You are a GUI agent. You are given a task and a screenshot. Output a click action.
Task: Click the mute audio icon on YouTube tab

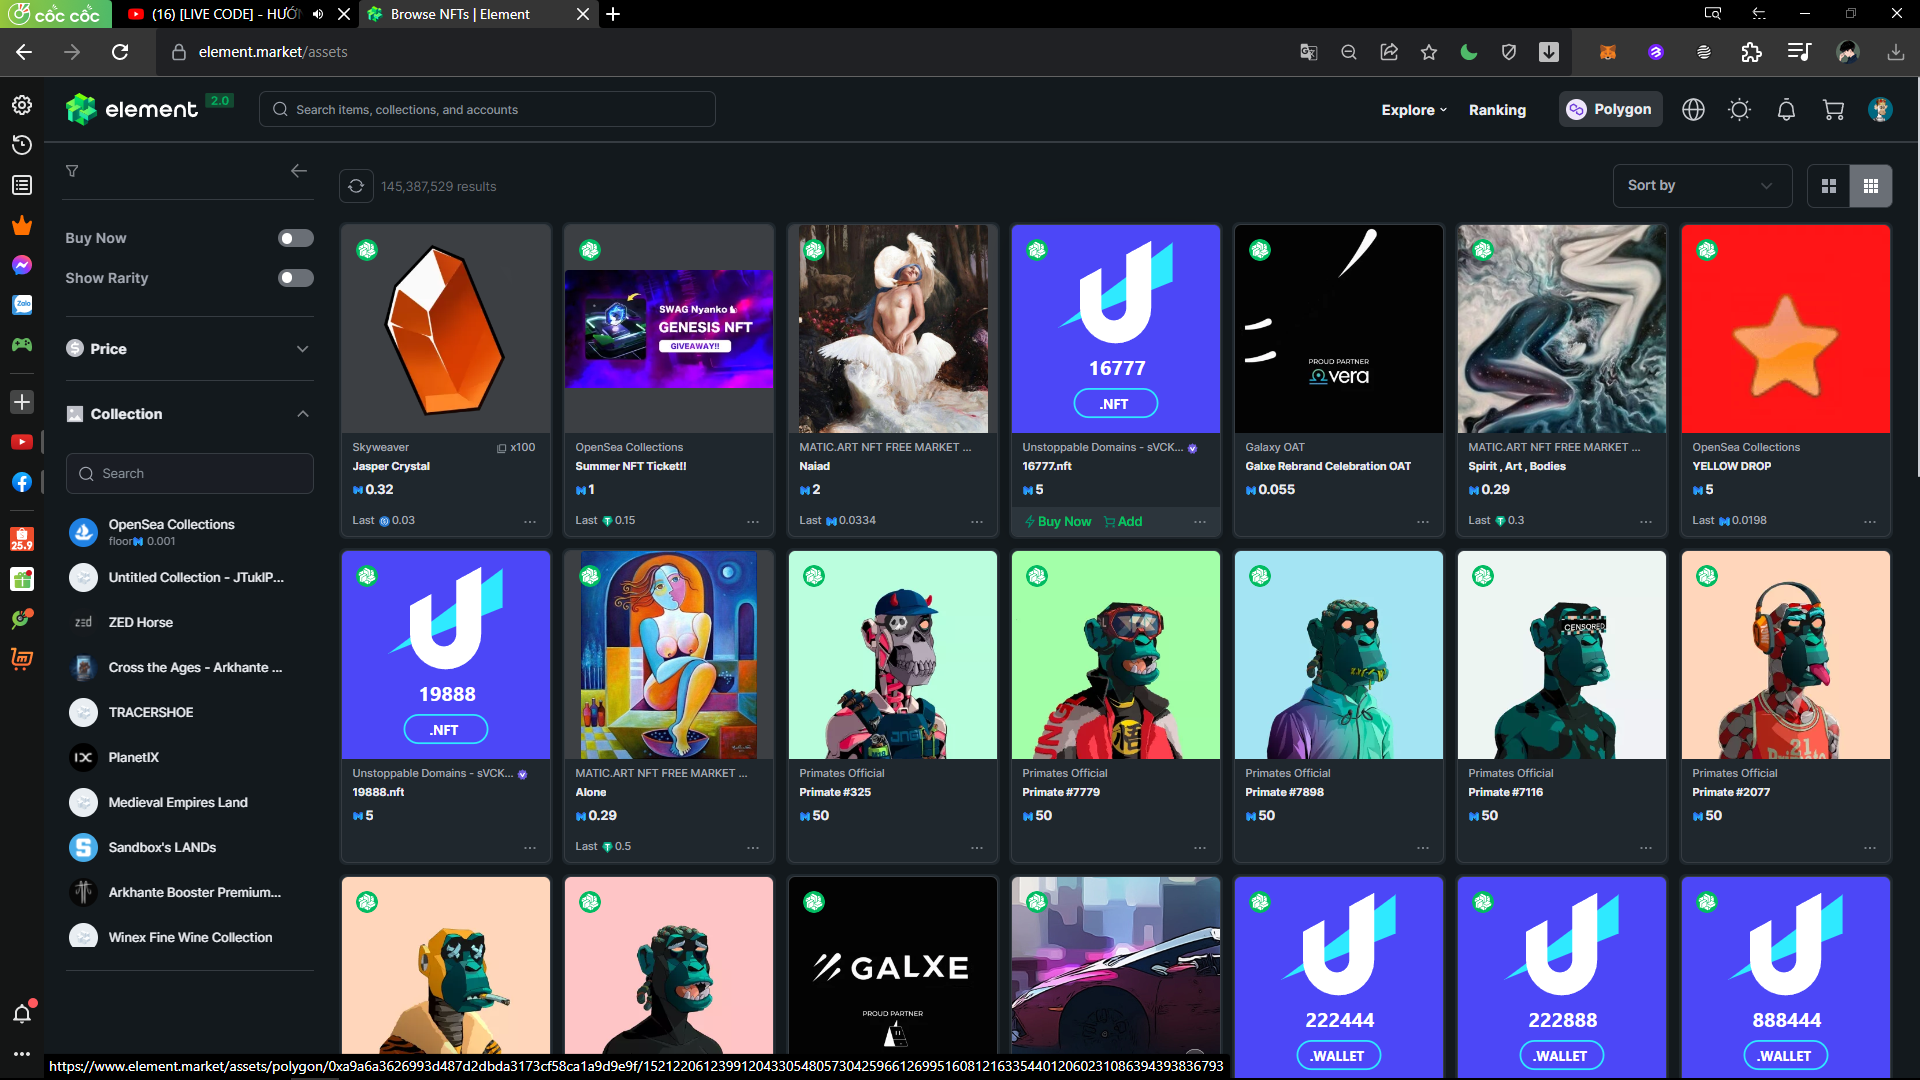318,14
